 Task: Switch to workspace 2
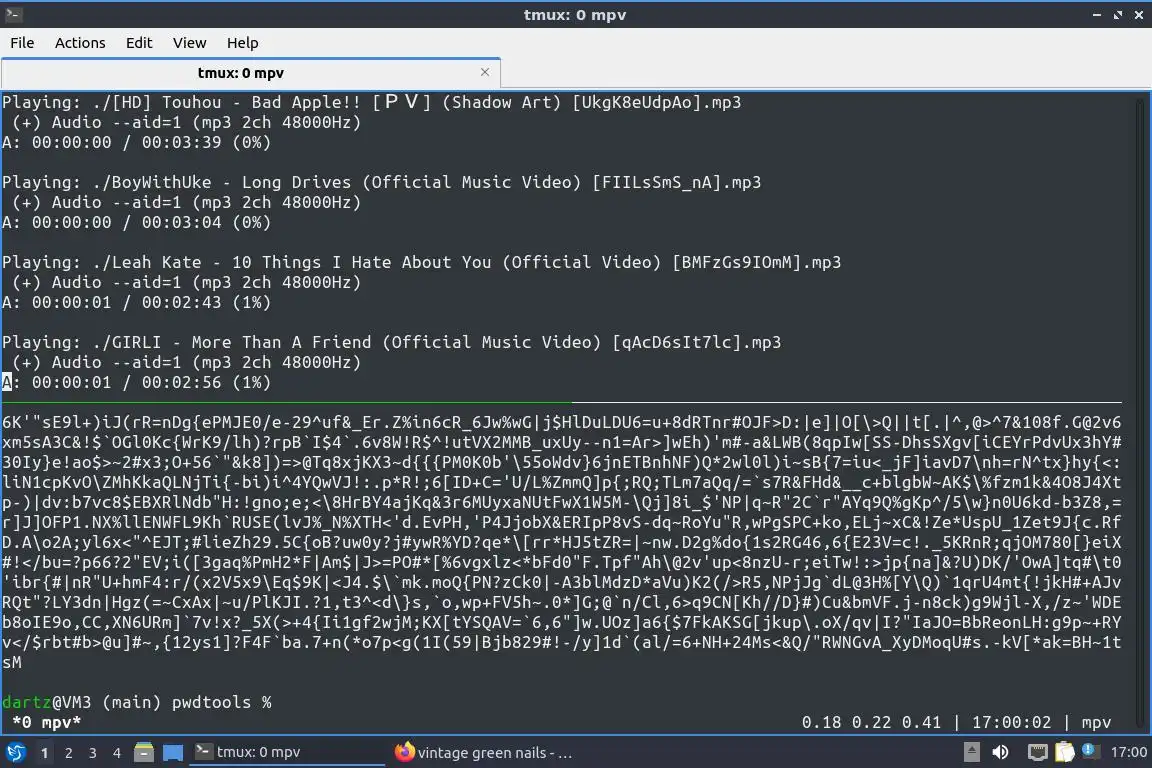(x=69, y=753)
